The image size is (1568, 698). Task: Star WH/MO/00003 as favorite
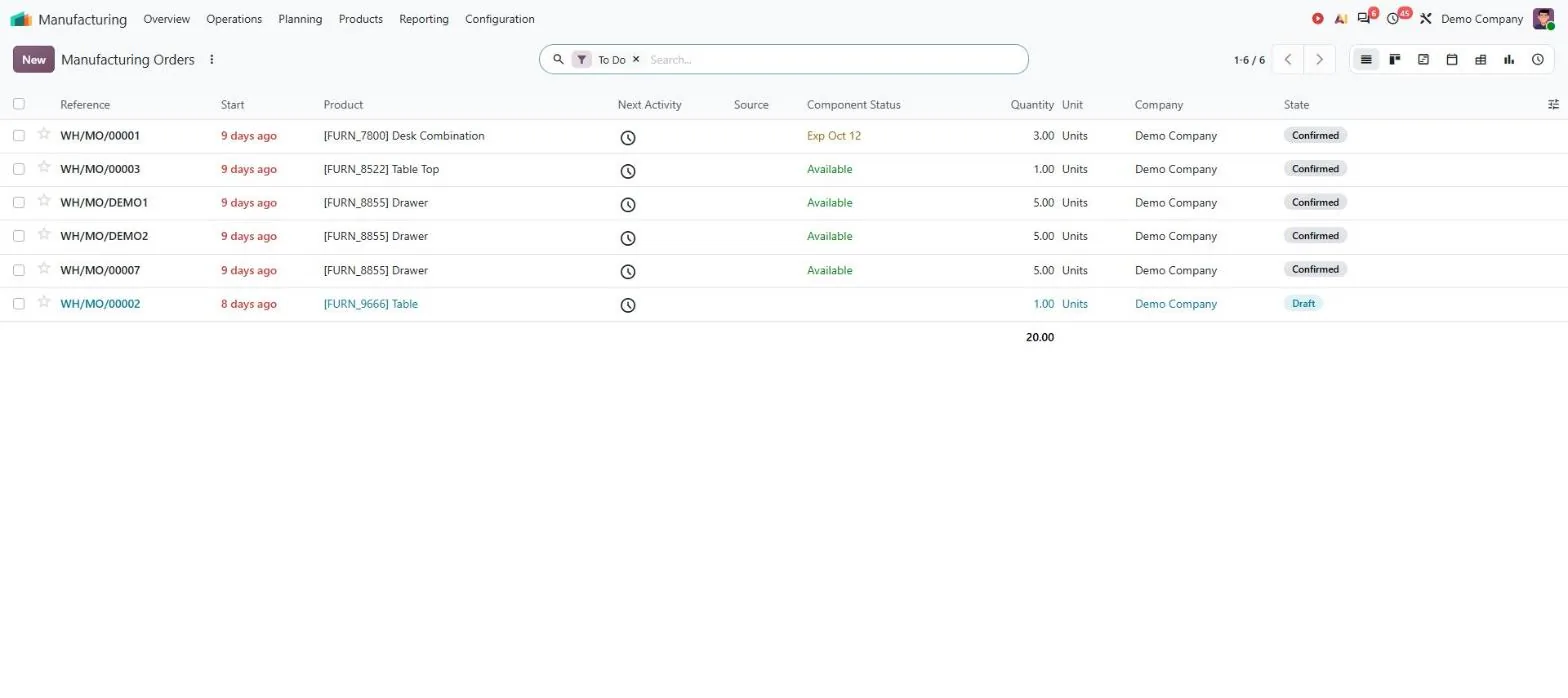tap(44, 167)
